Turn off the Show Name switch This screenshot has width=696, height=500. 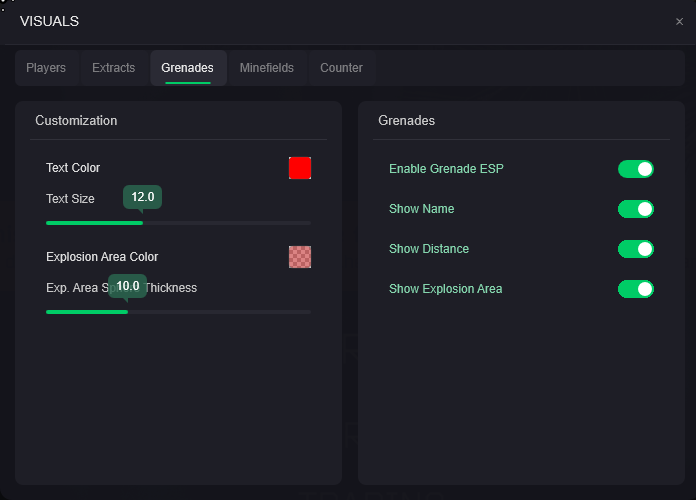pyautogui.click(x=635, y=209)
